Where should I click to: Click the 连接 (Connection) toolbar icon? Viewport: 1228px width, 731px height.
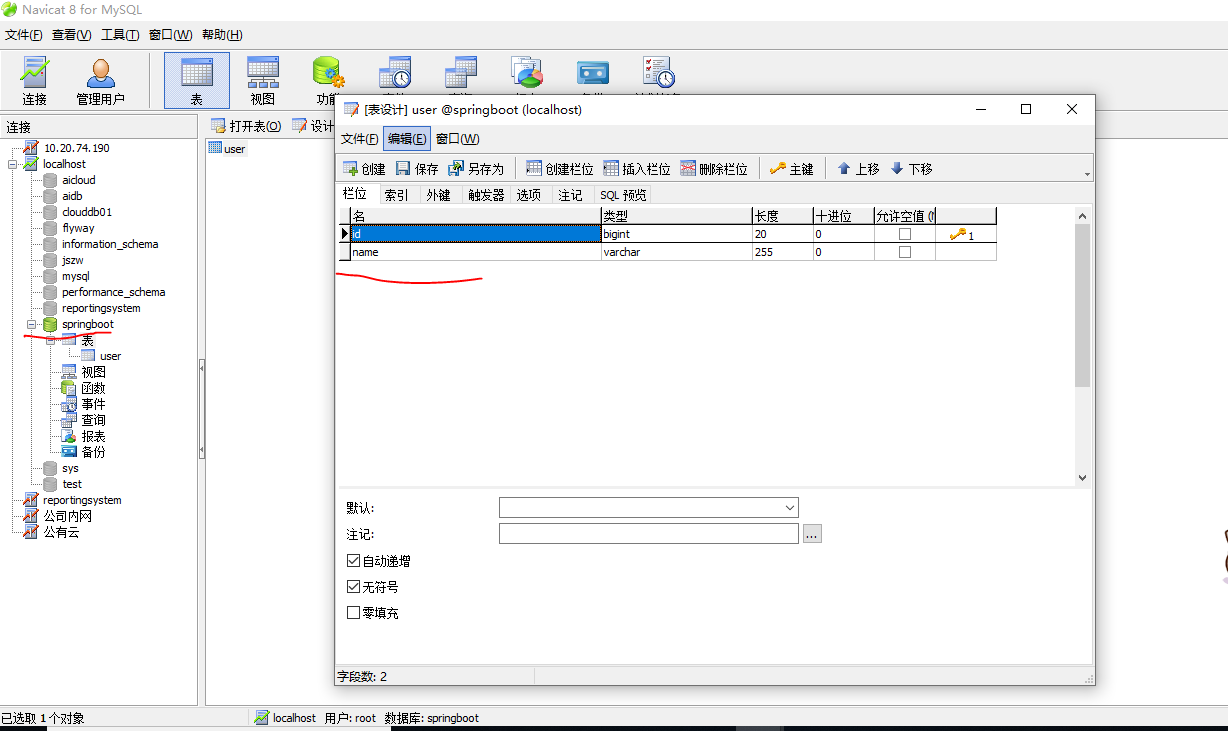point(35,80)
